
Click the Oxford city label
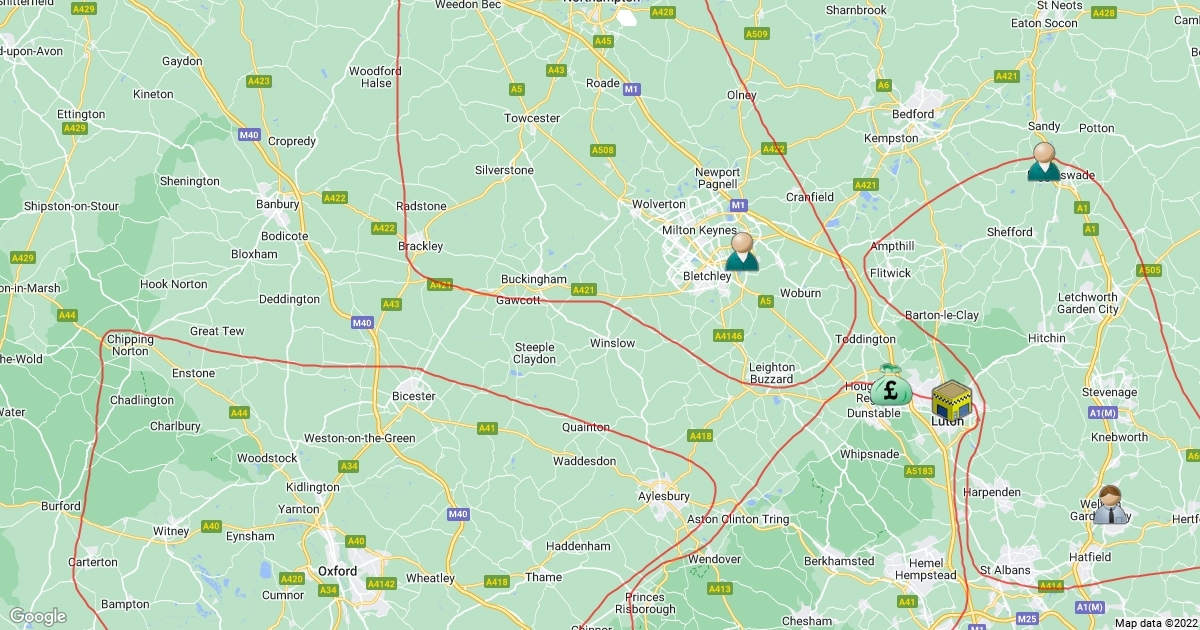pos(337,571)
